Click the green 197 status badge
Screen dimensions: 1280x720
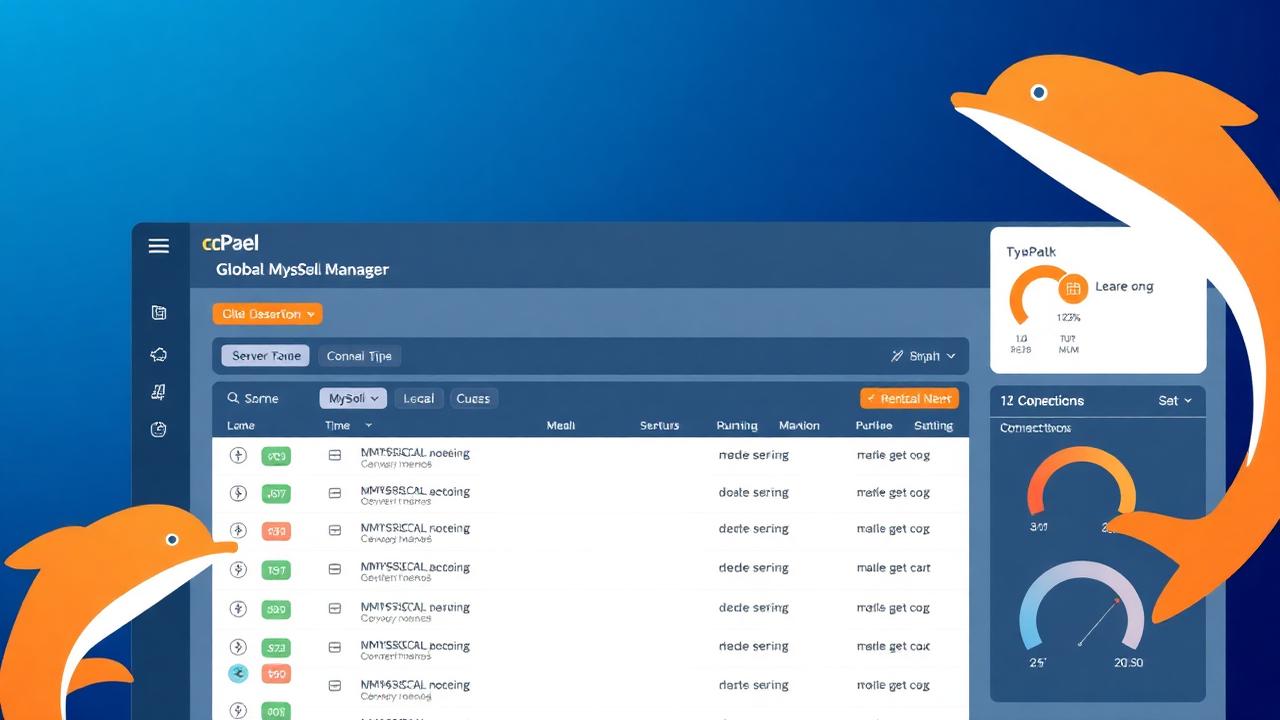coord(276,570)
